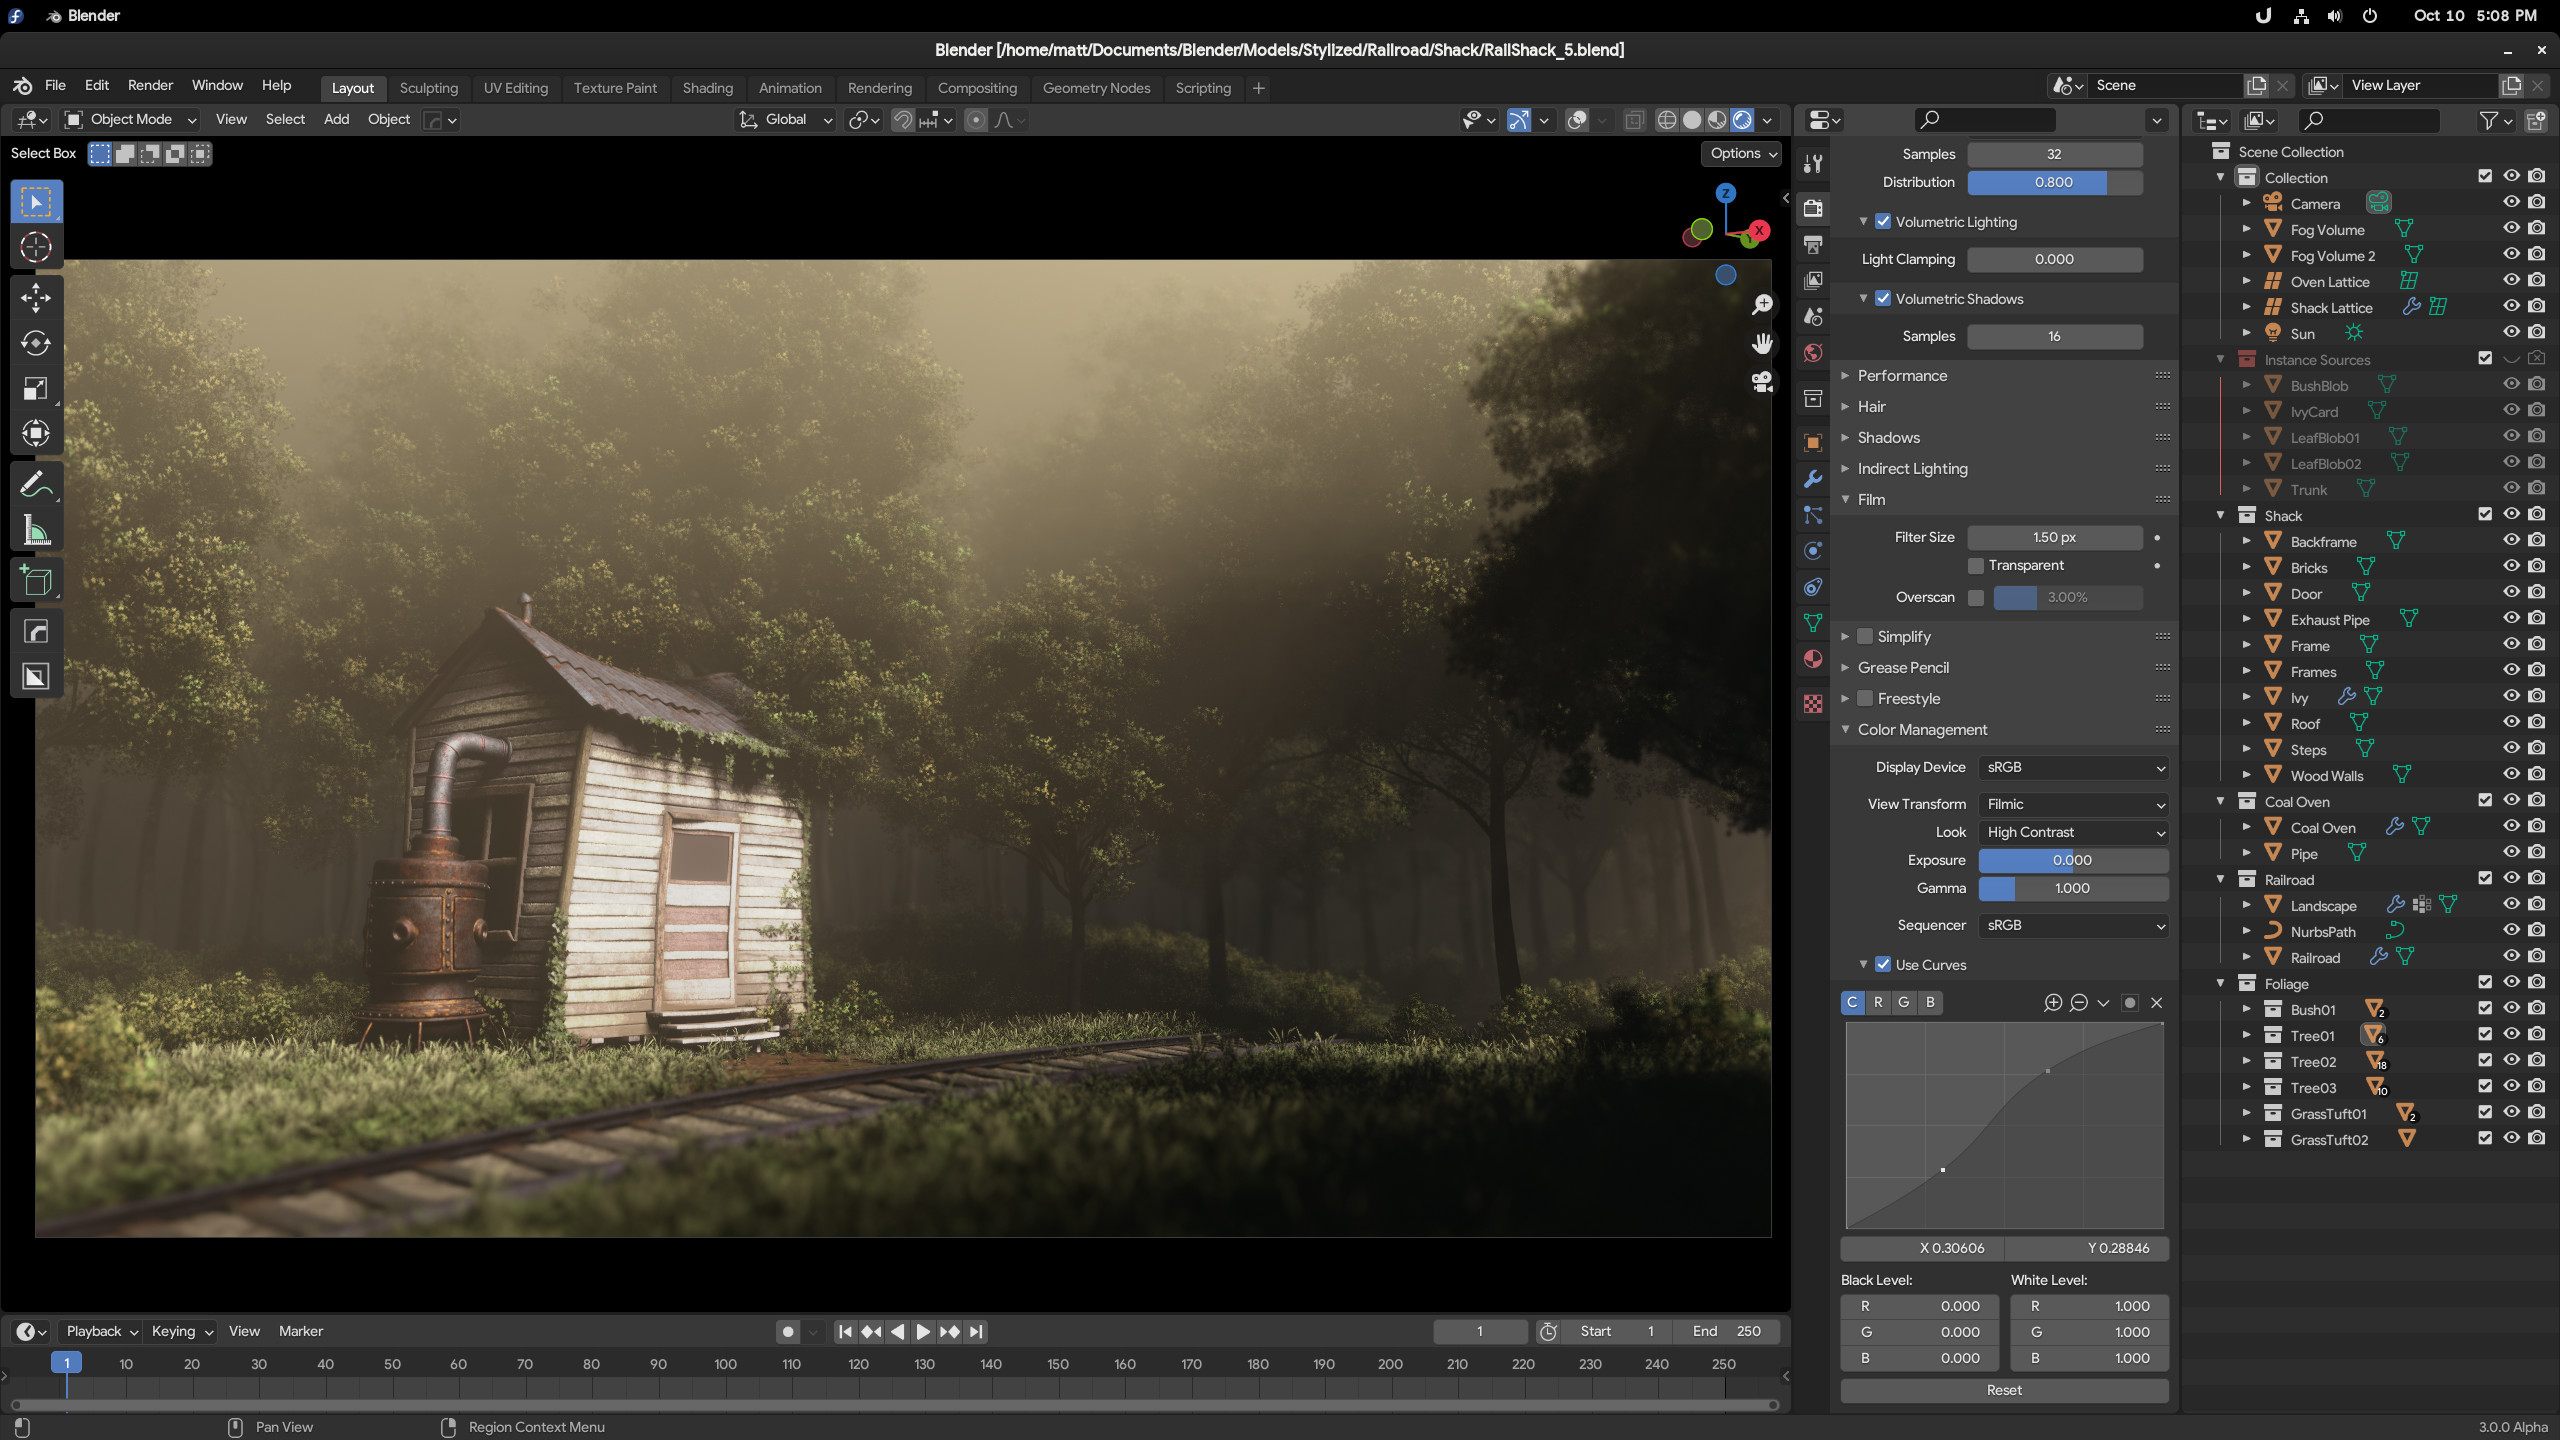Delete the selected curve point
Viewport: 2560px width, 1440px height.
point(2156,1002)
